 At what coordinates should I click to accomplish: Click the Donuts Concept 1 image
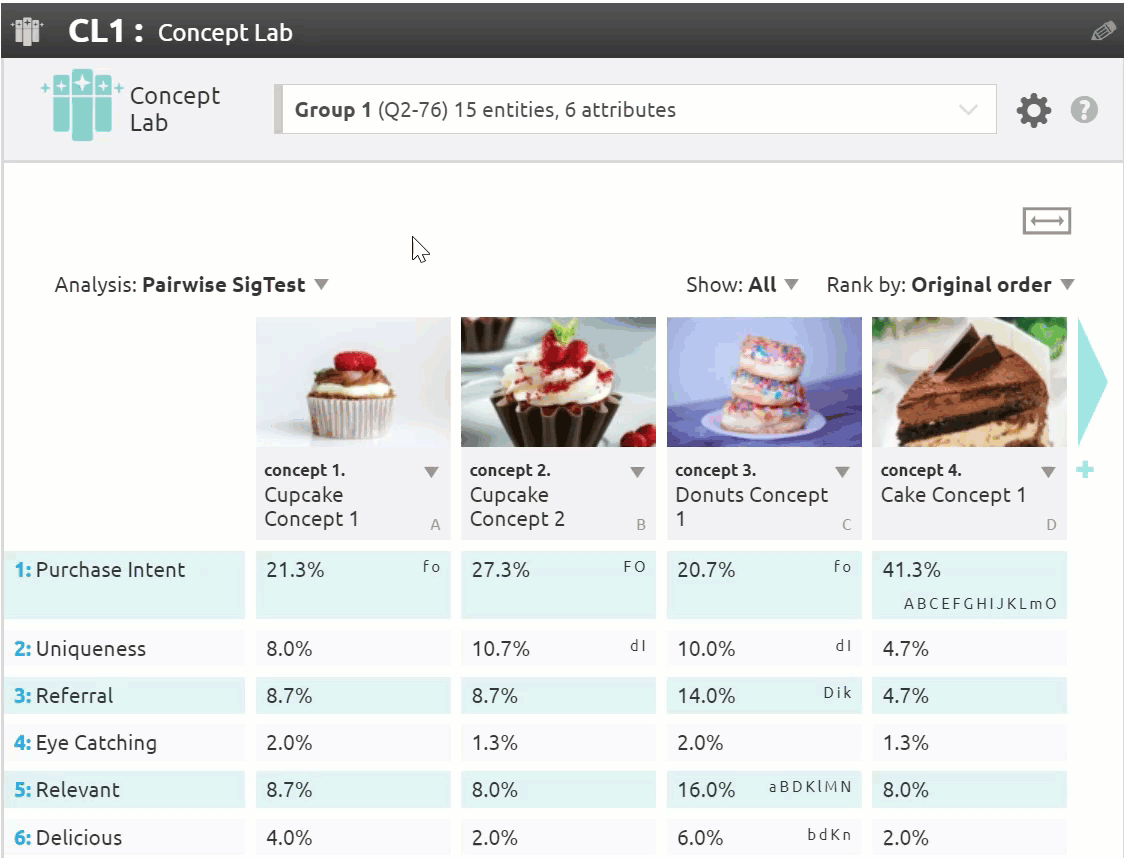[764, 382]
